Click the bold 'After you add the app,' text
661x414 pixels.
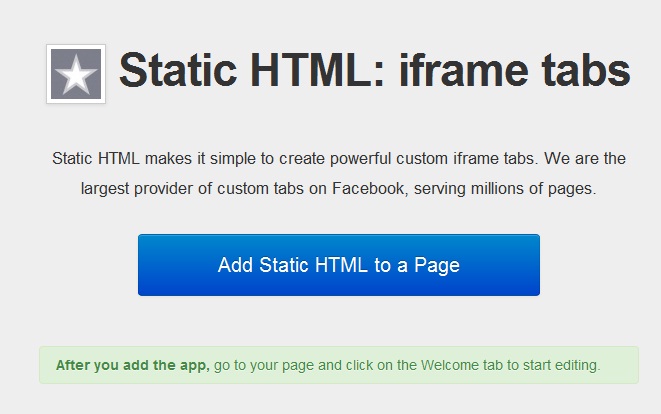tap(132, 365)
